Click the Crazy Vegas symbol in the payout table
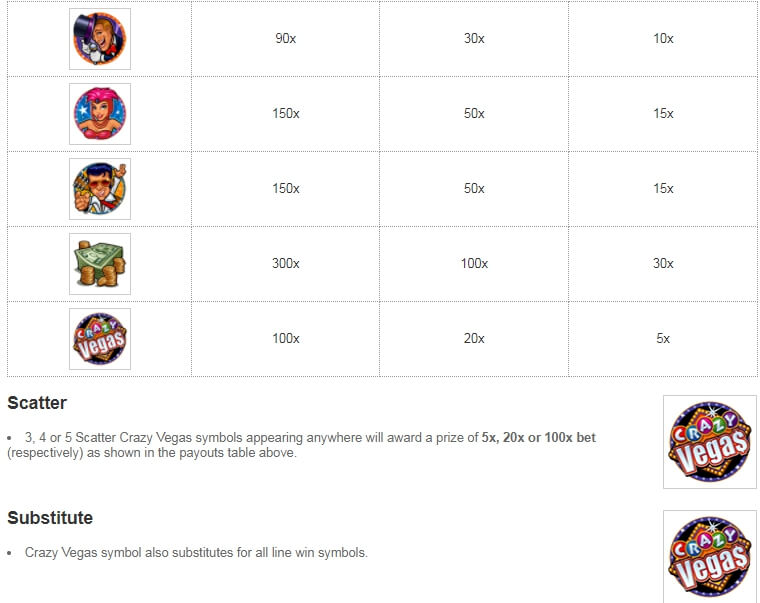Image resolution: width=760 pixels, height=603 pixels. point(99,339)
